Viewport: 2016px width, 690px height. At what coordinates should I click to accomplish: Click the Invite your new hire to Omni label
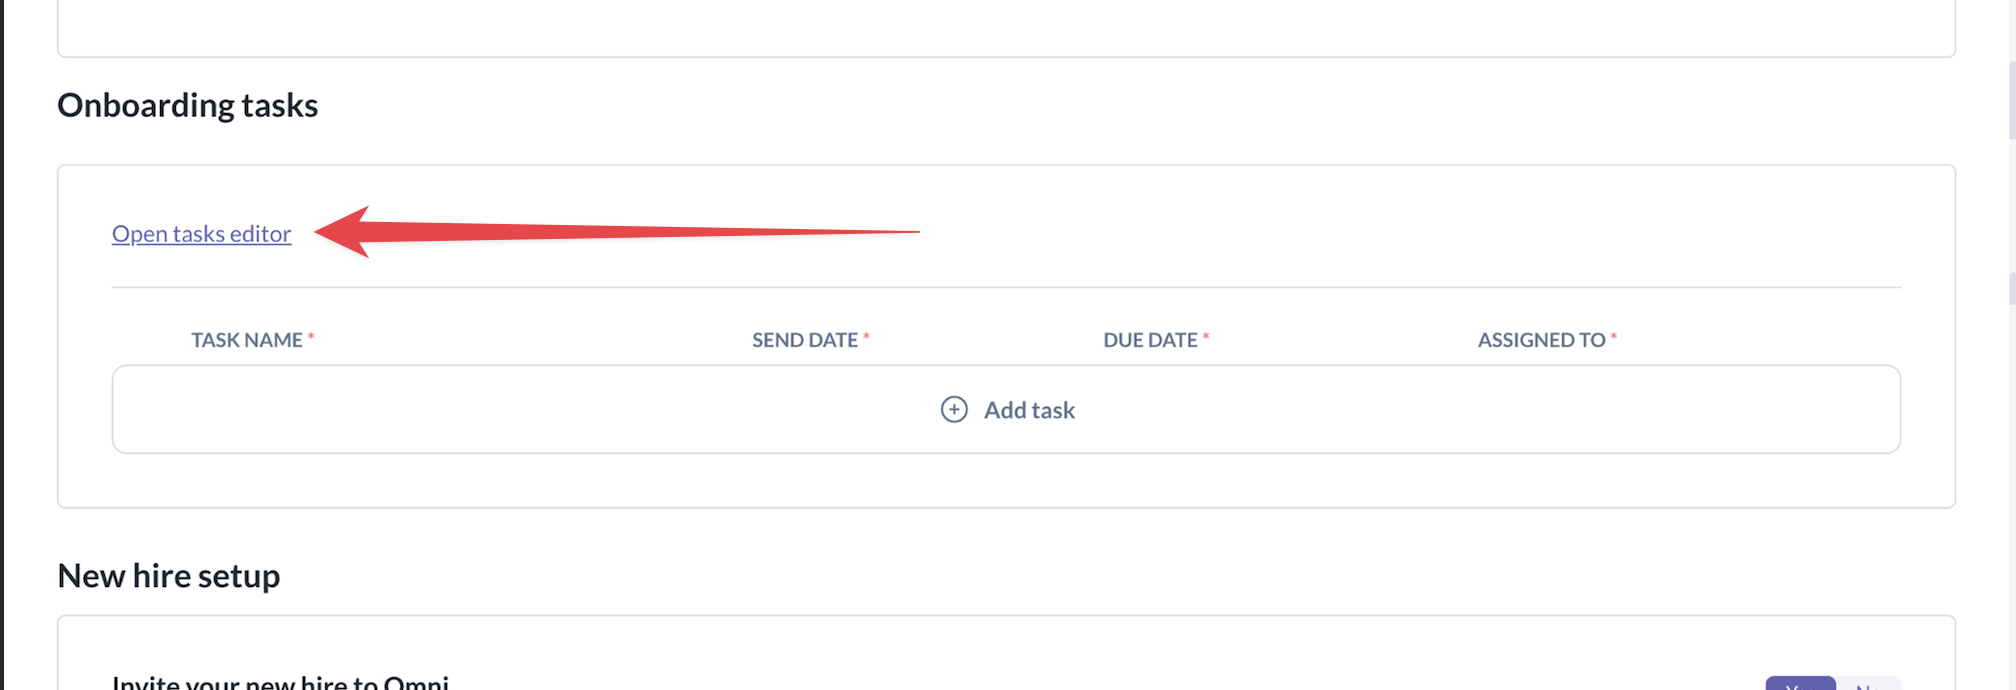pos(280,683)
